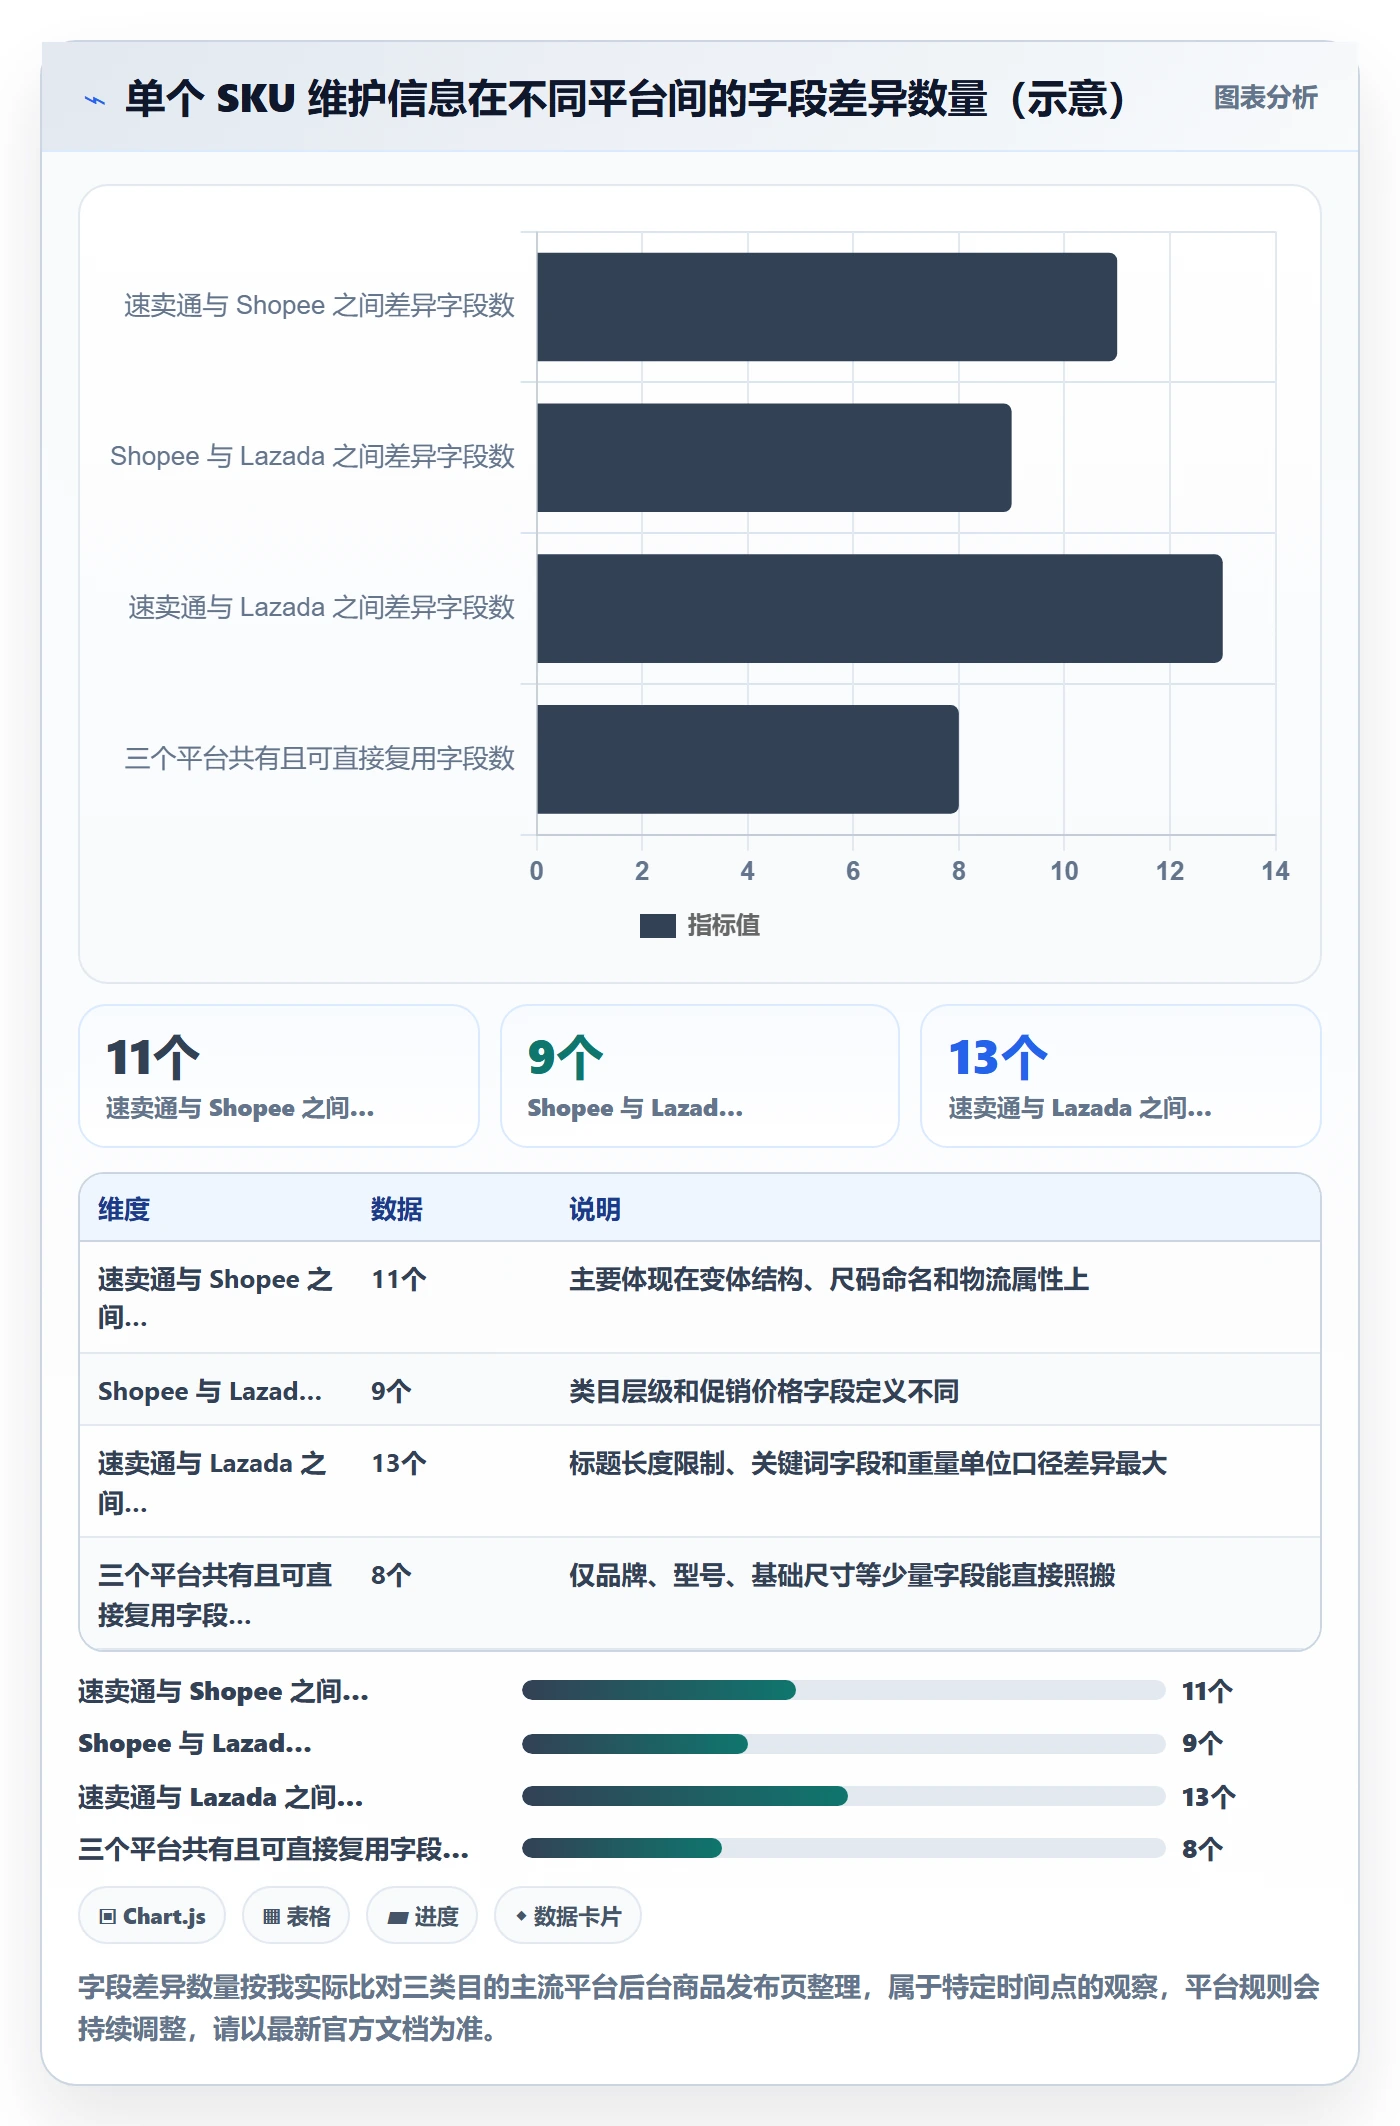
Task: Click the chart bar for 速卖通与 Lazada 之间差异字段数
Action: [880, 609]
